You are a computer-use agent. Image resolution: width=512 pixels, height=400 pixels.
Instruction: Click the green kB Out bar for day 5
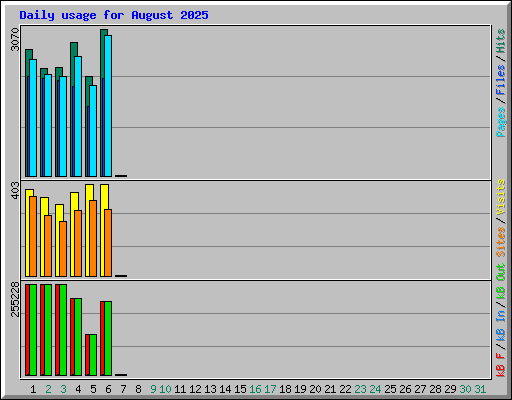(x=93, y=355)
